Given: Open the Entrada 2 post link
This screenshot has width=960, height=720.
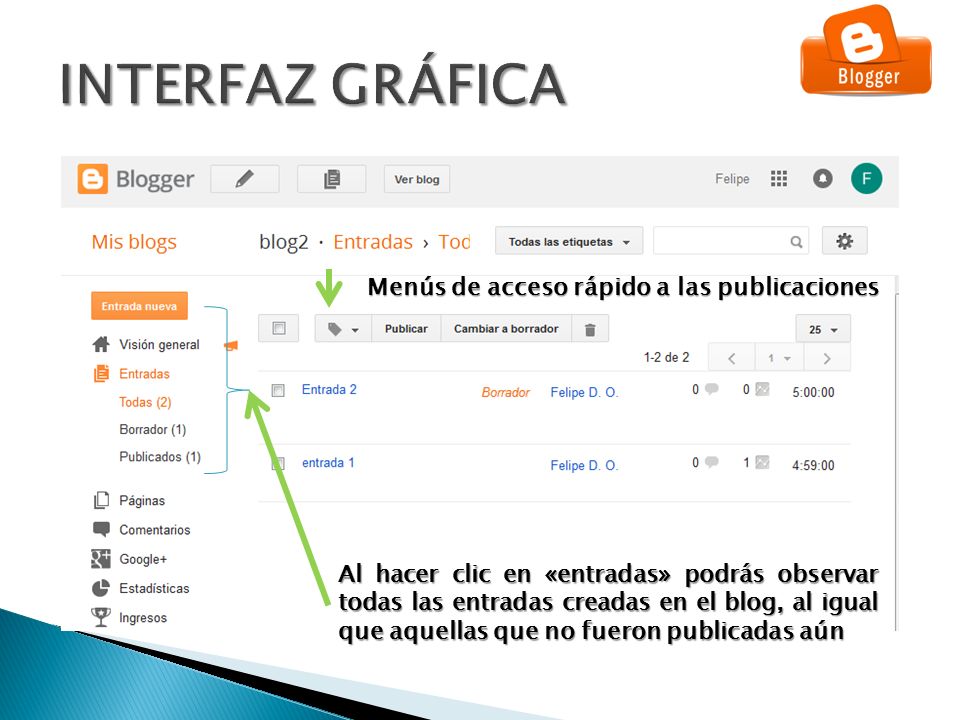Looking at the screenshot, I should (329, 389).
